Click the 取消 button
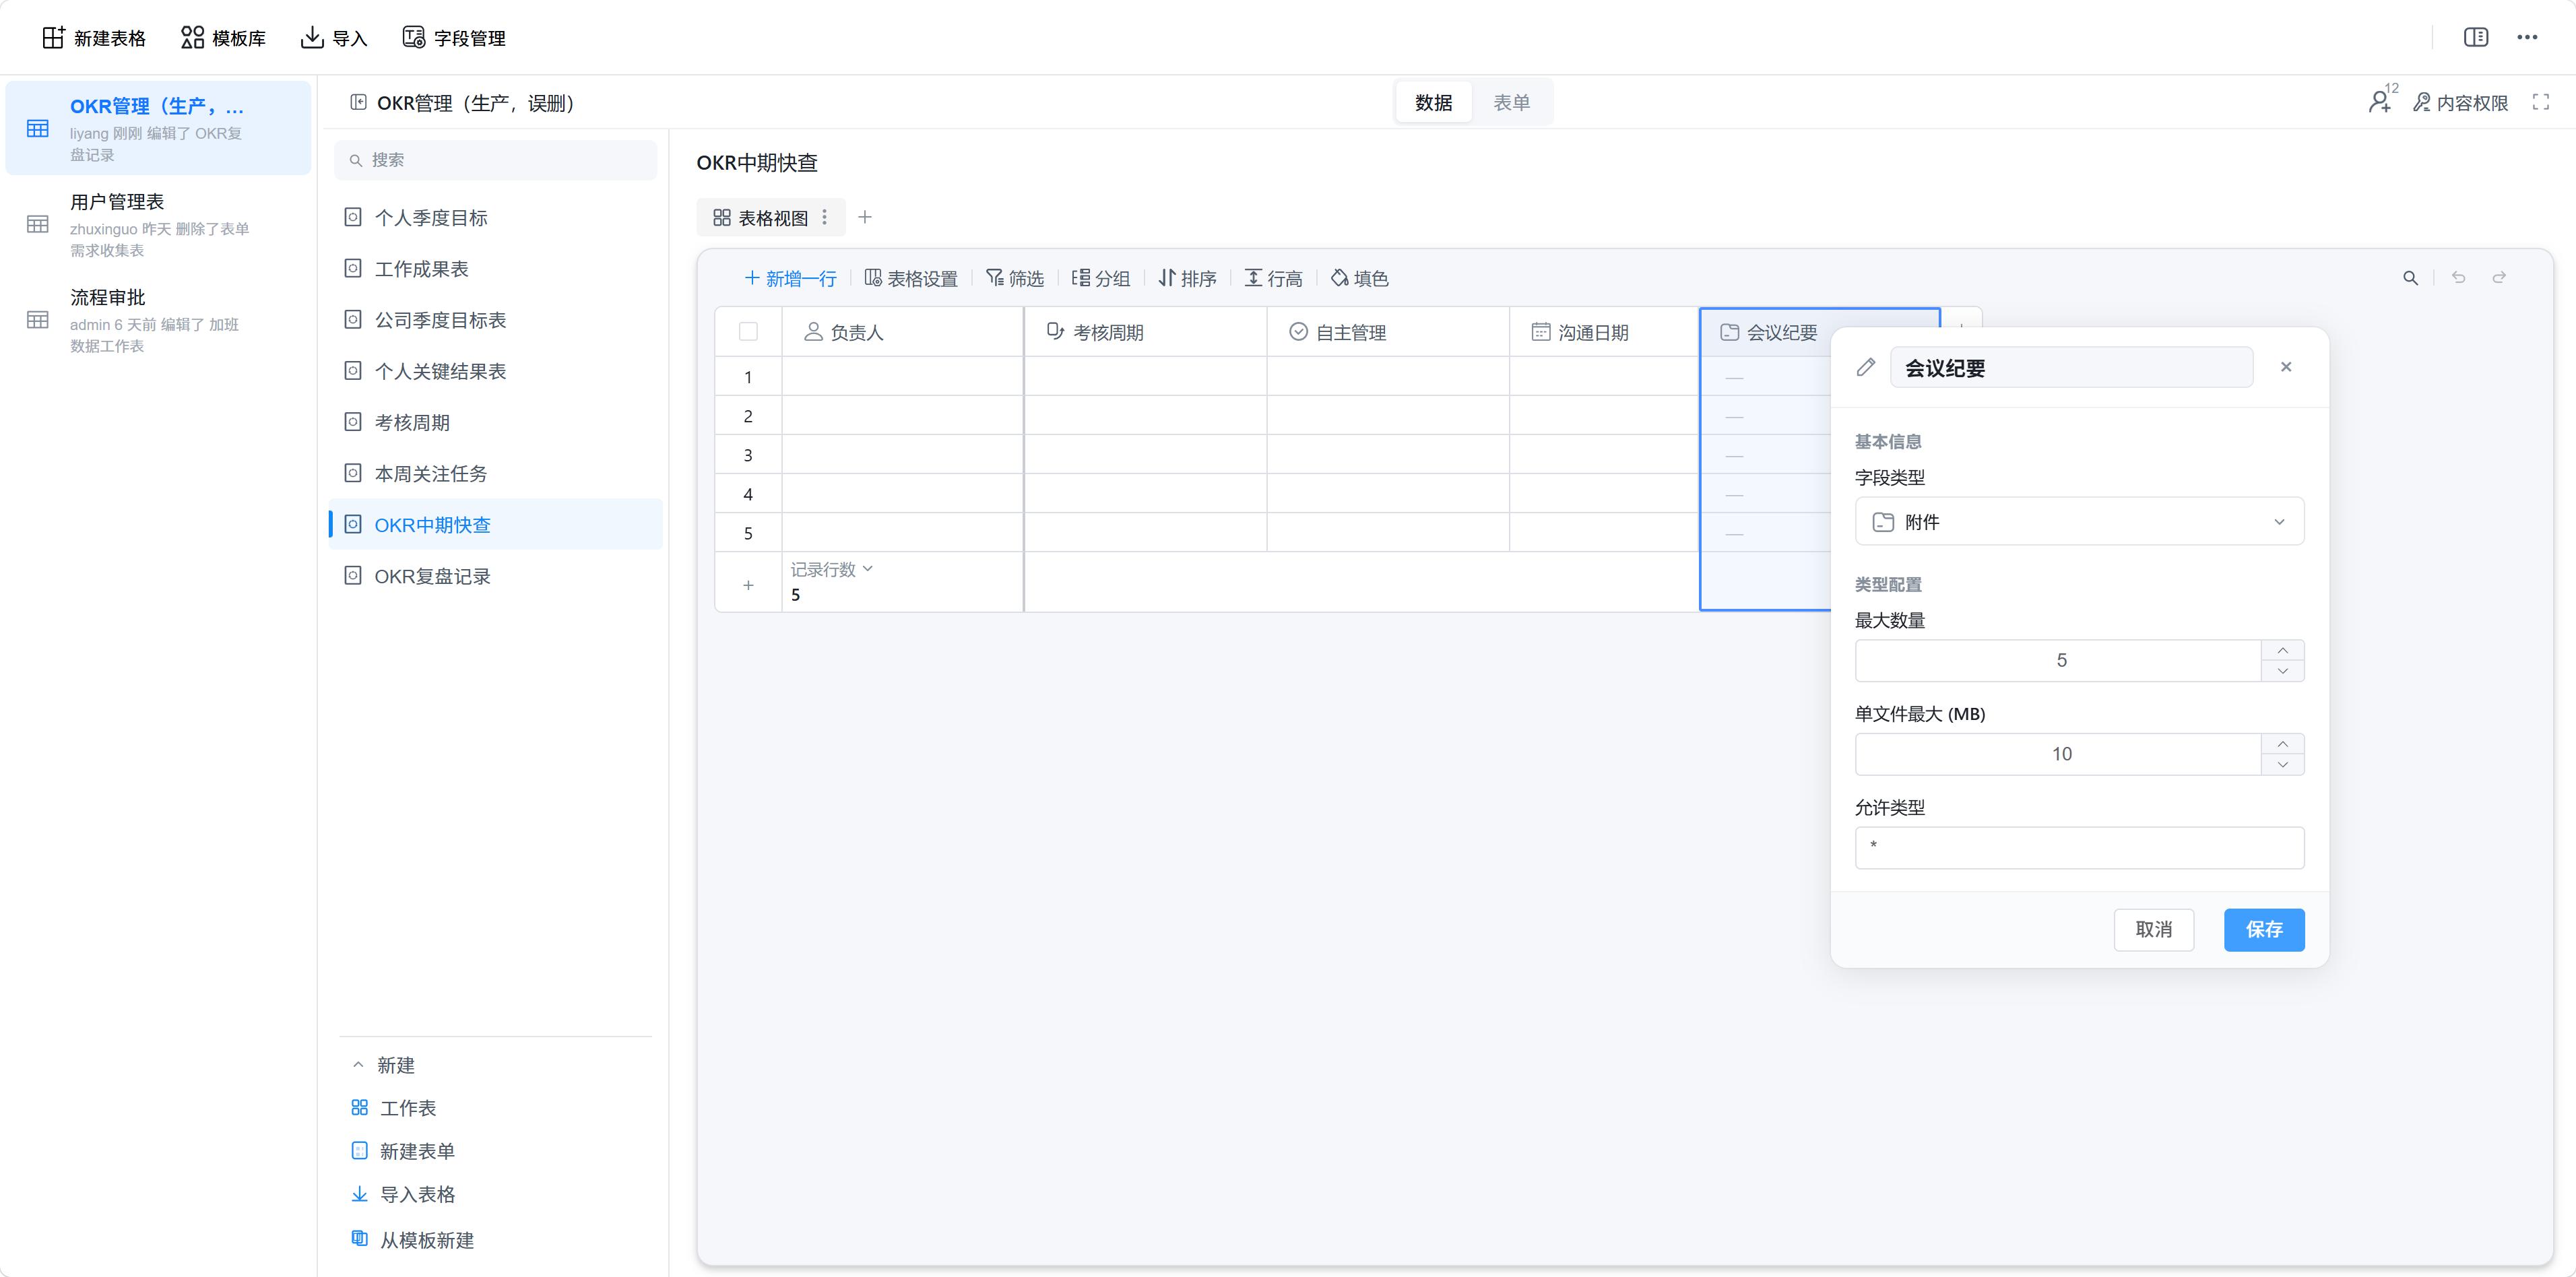This screenshot has height=1277, width=2576. click(x=2153, y=930)
